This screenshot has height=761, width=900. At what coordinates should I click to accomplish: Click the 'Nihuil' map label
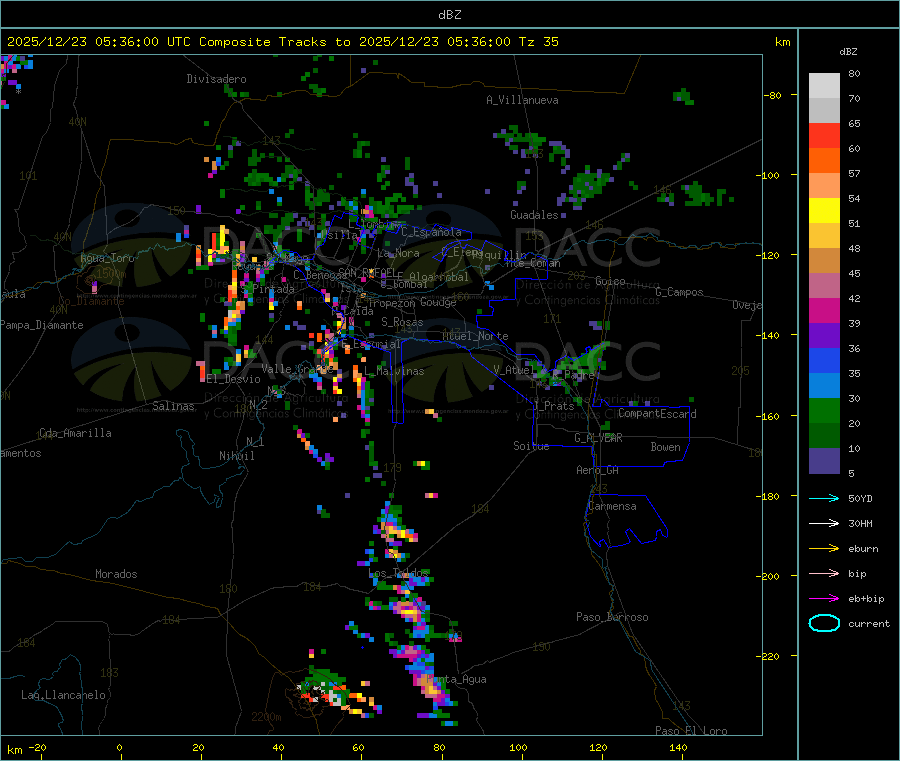coord(236,456)
